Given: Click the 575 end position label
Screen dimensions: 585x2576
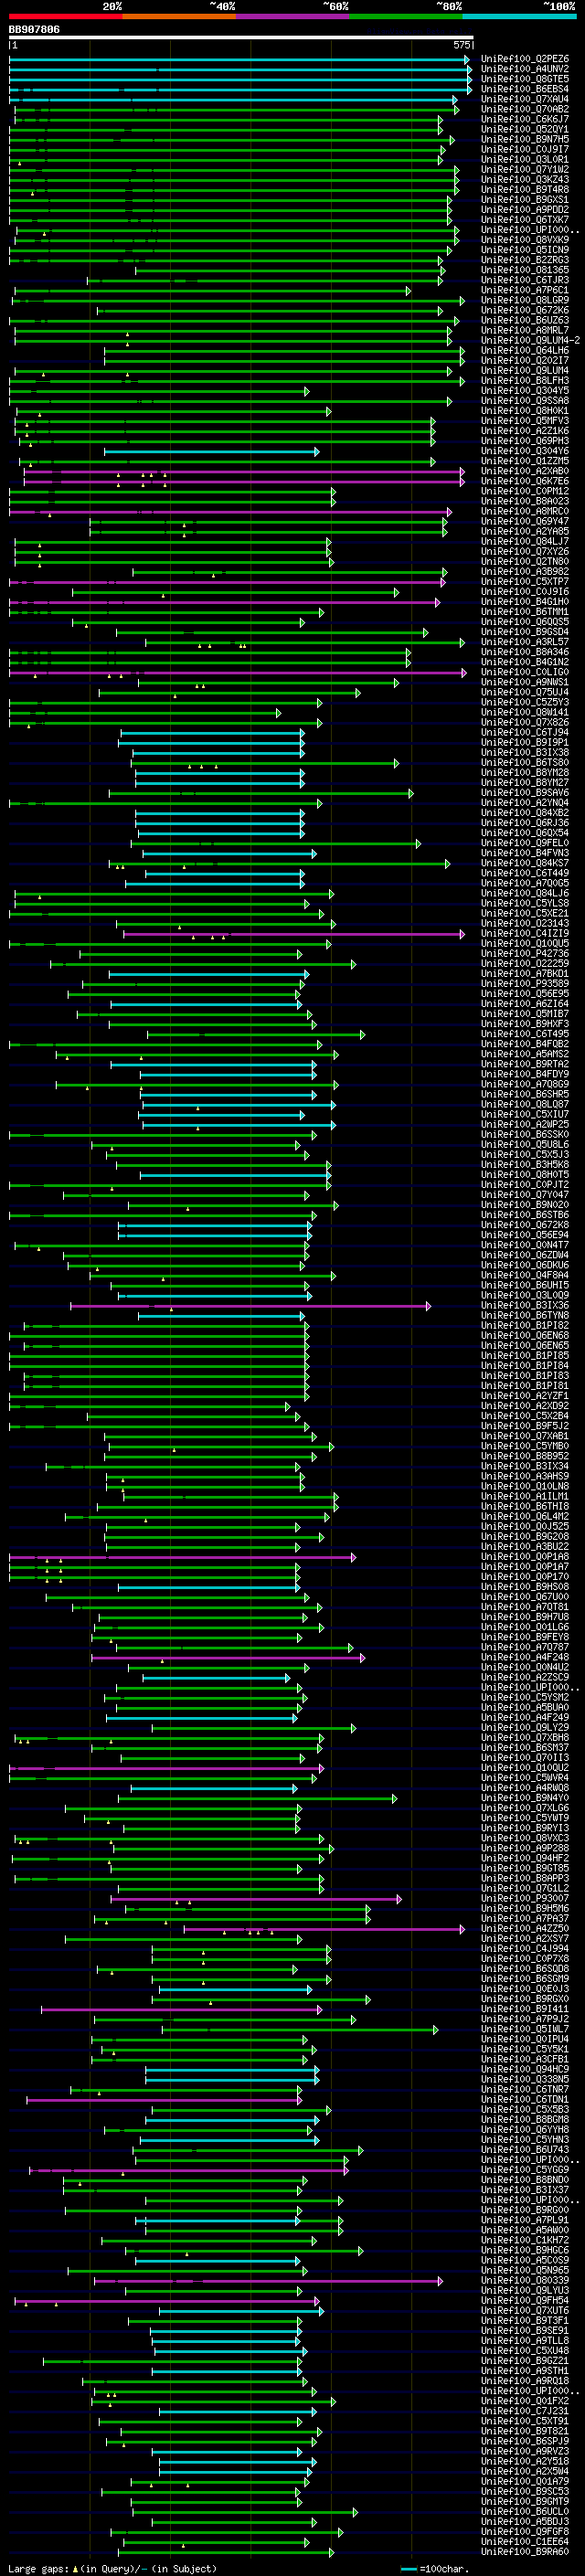Looking at the screenshot, I should [462, 45].
